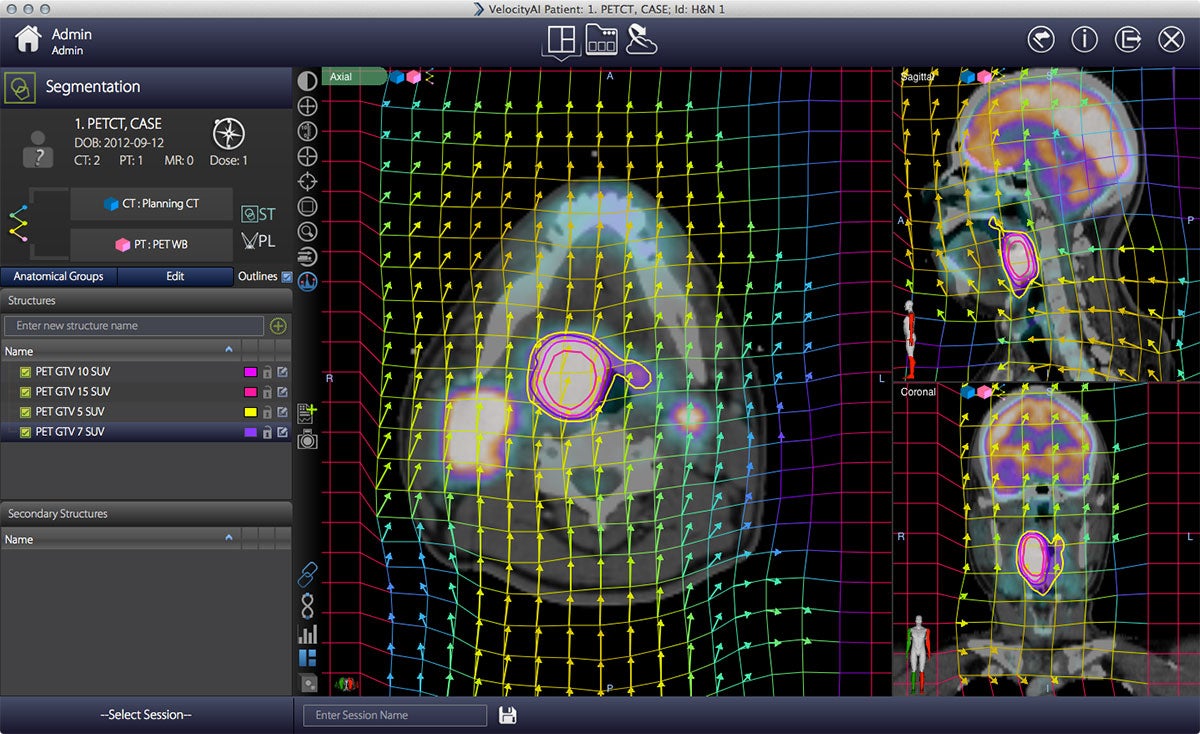Viewport: 1200px width, 734px height.
Task: Take a screenshot with the camera icon
Action: point(307,438)
